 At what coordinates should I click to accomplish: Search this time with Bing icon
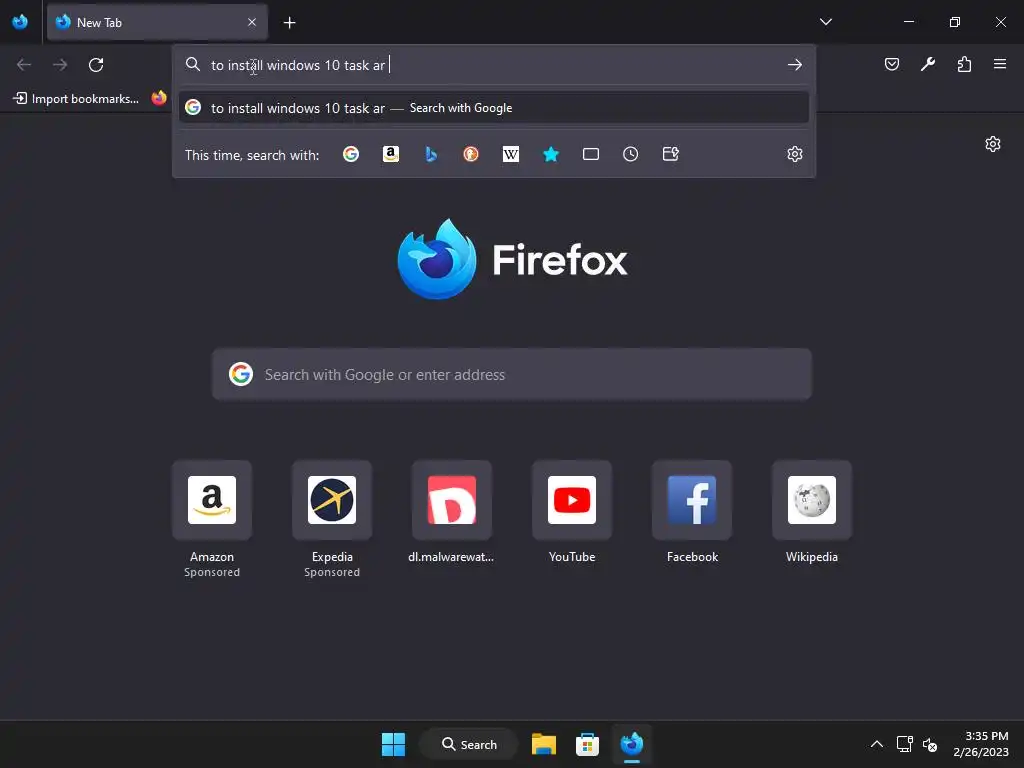click(x=431, y=154)
